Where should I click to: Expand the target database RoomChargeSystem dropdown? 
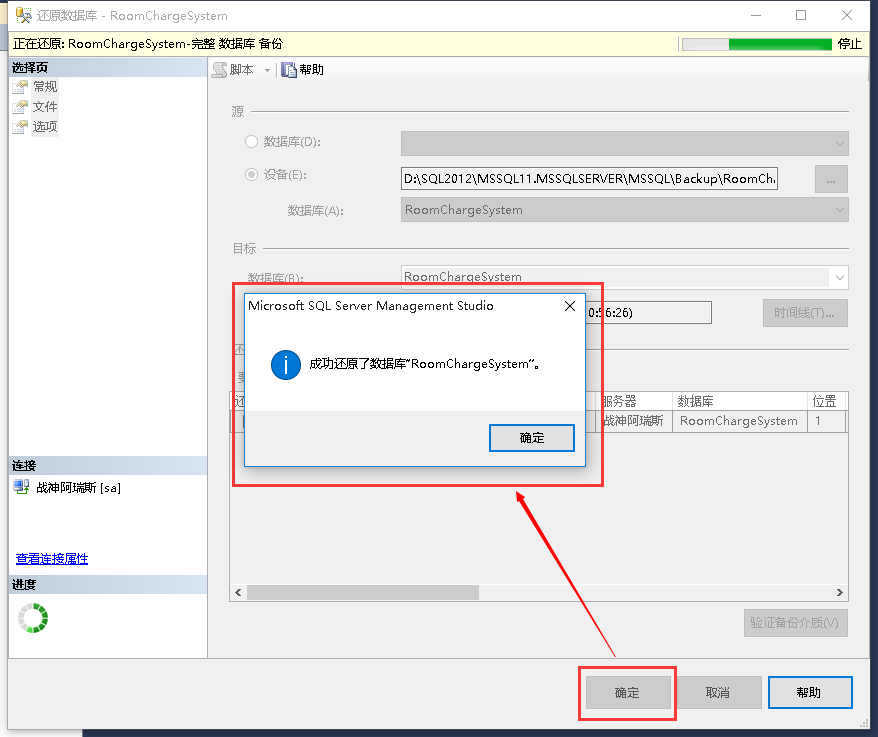(x=839, y=277)
